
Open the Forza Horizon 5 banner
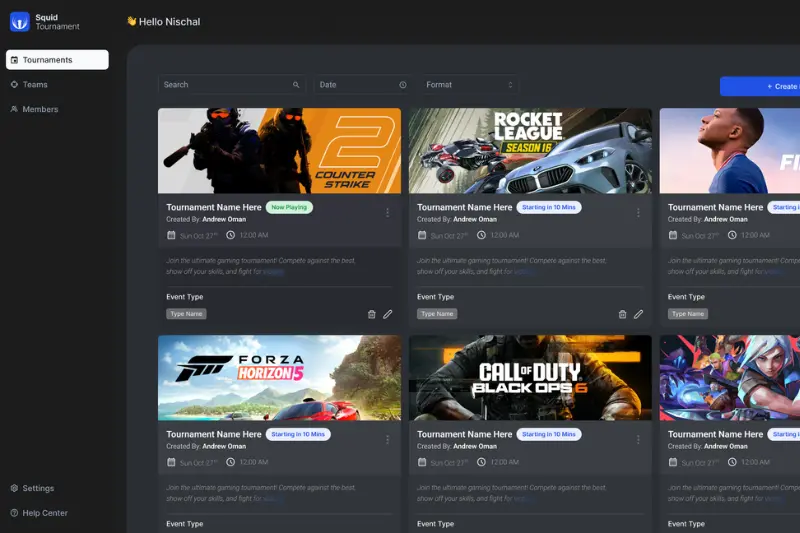[x=280, y=377]
